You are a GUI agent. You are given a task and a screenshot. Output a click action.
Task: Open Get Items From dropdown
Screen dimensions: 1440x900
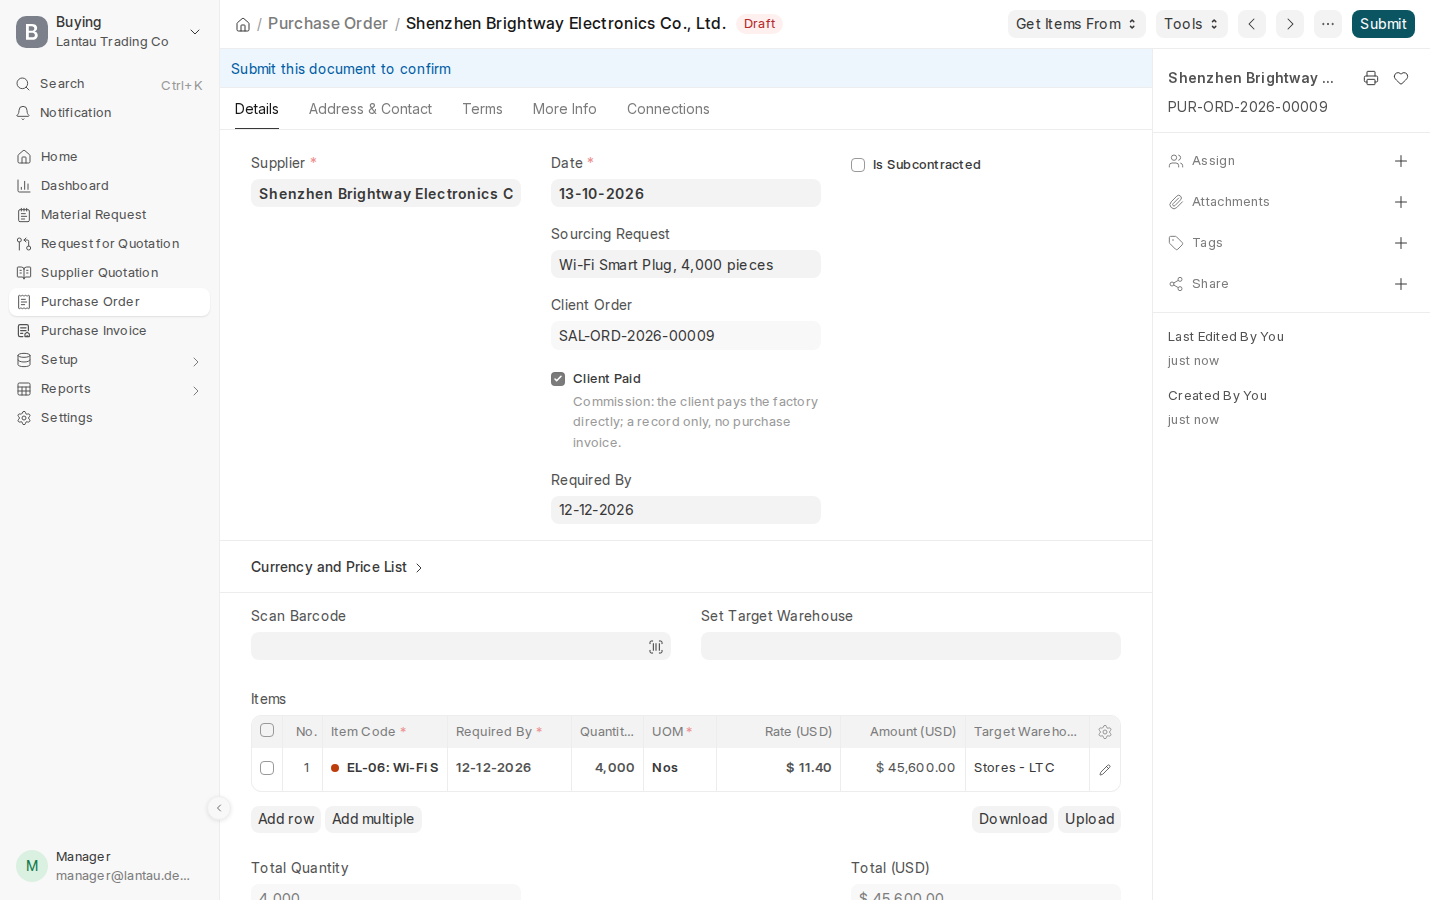click(x=1076, y=24)
